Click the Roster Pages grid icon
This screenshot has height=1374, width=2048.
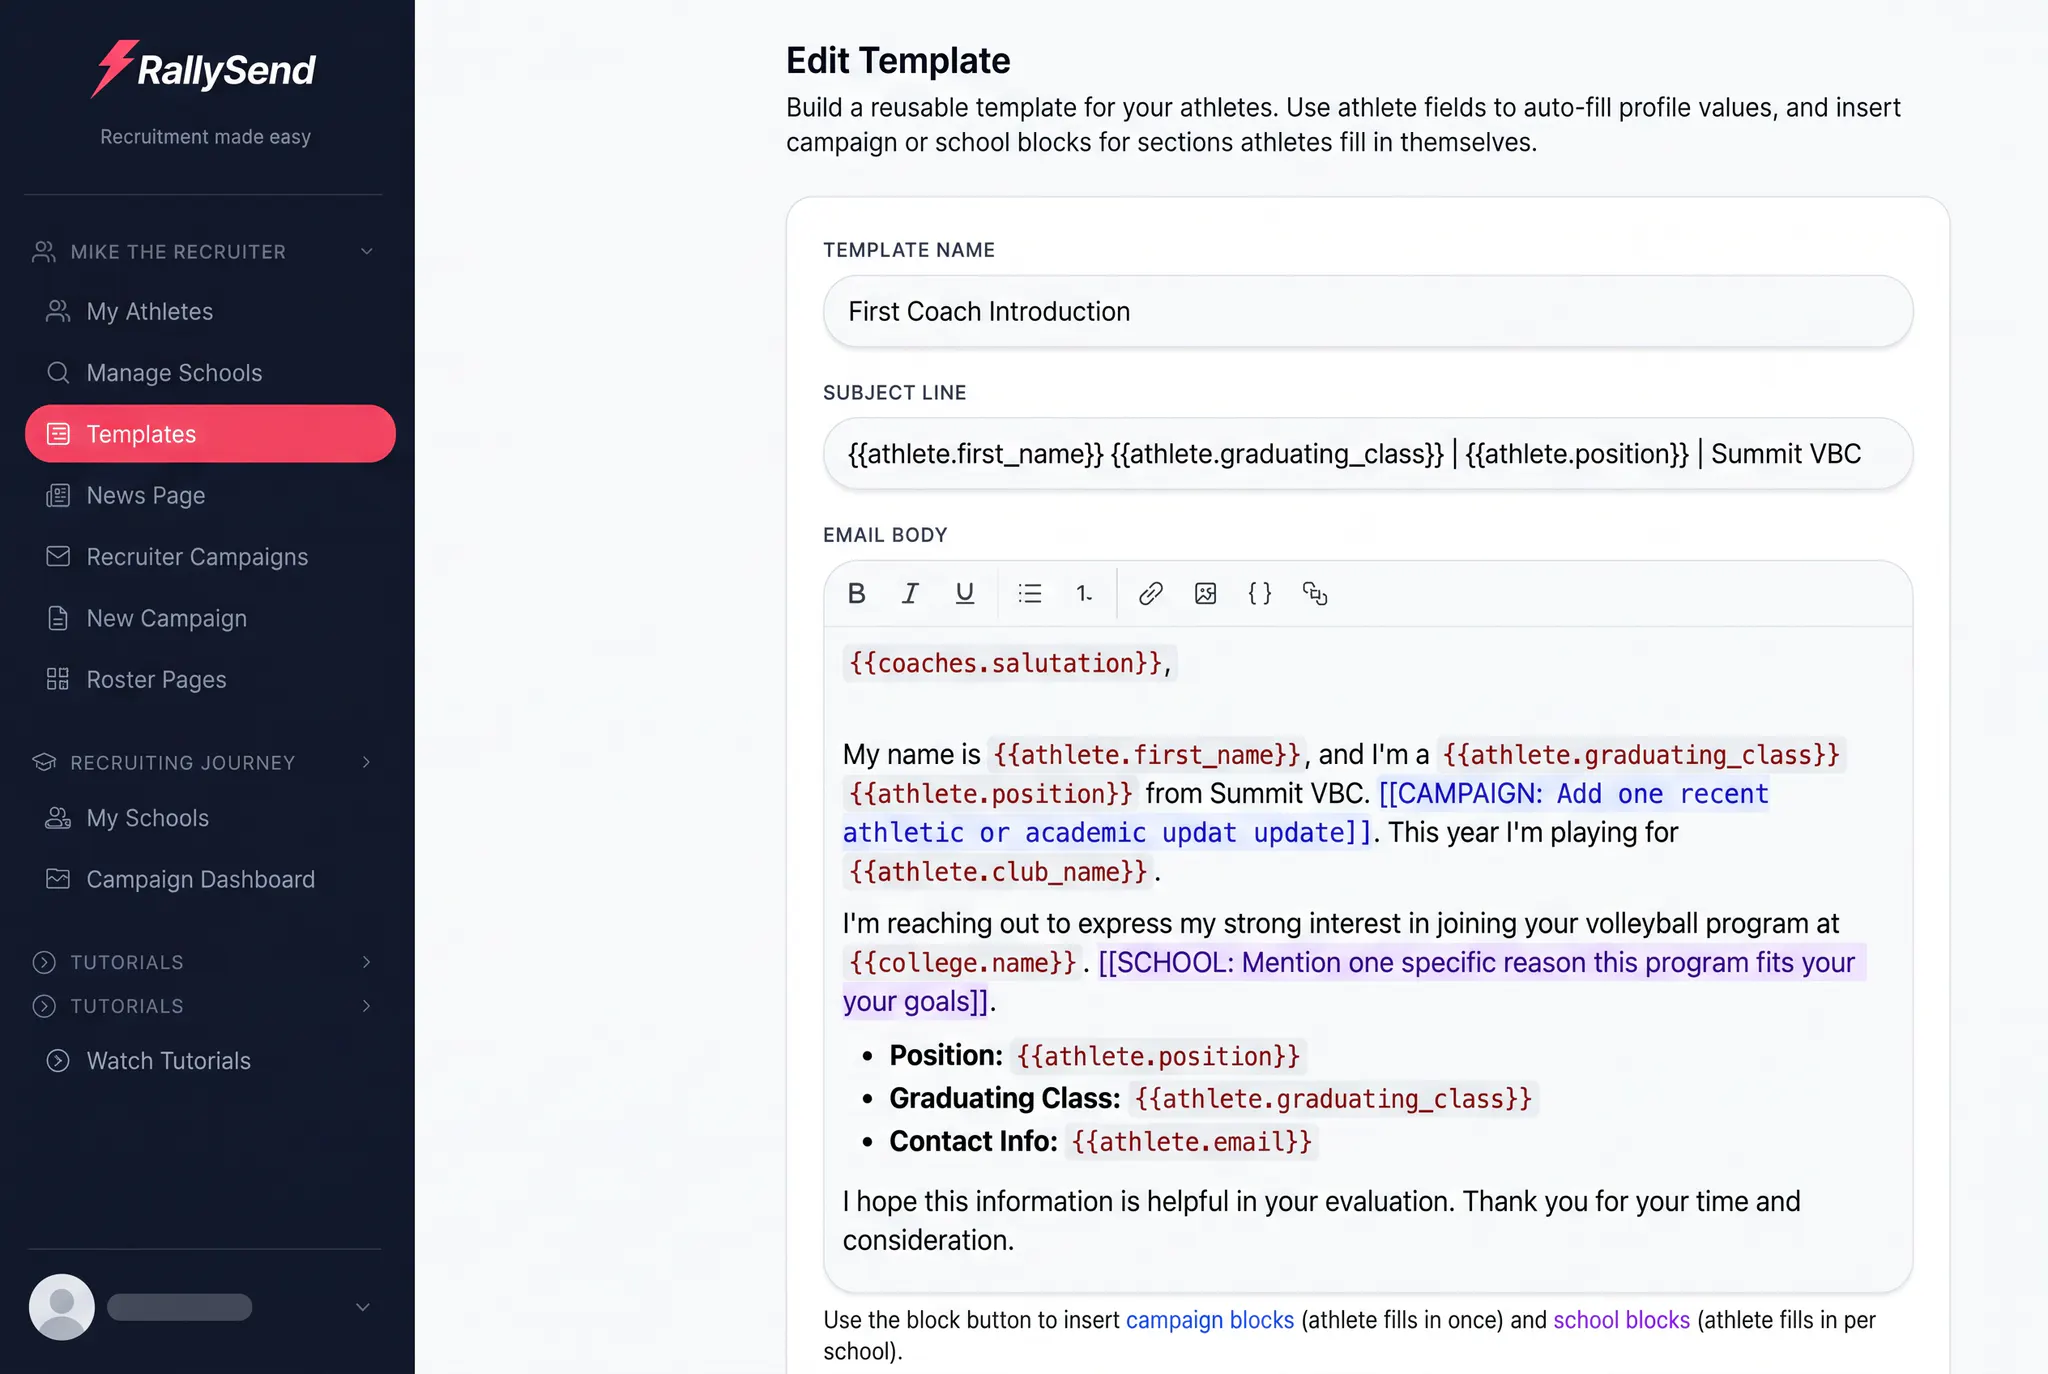tap(58, 679)
